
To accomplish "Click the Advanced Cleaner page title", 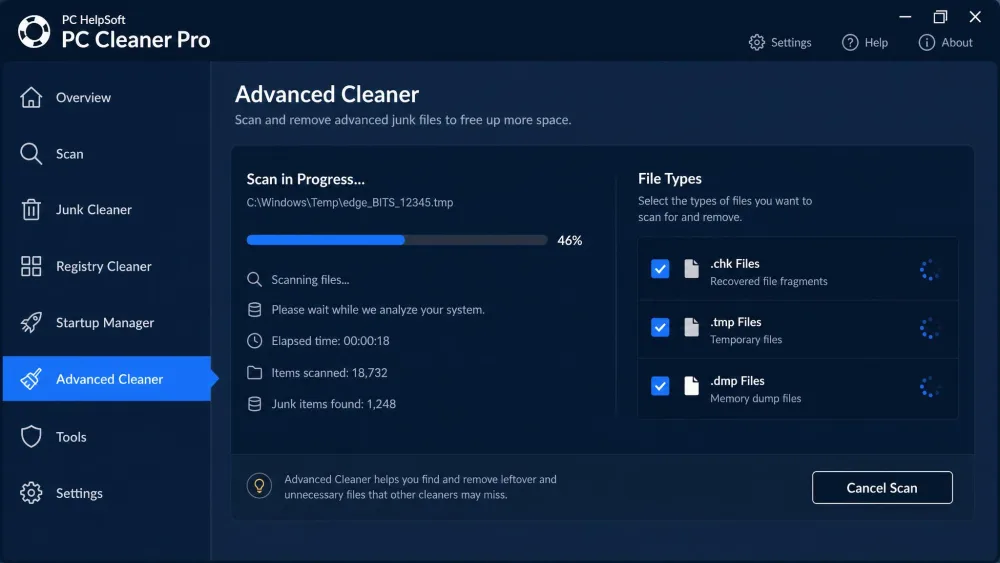I will 327,94.
